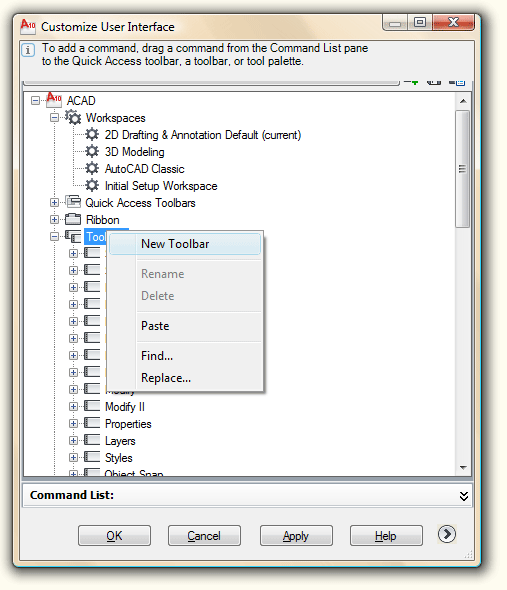Select the Quick Access Toolbars label
Screen dimensions: 507x590
(140, 203)
